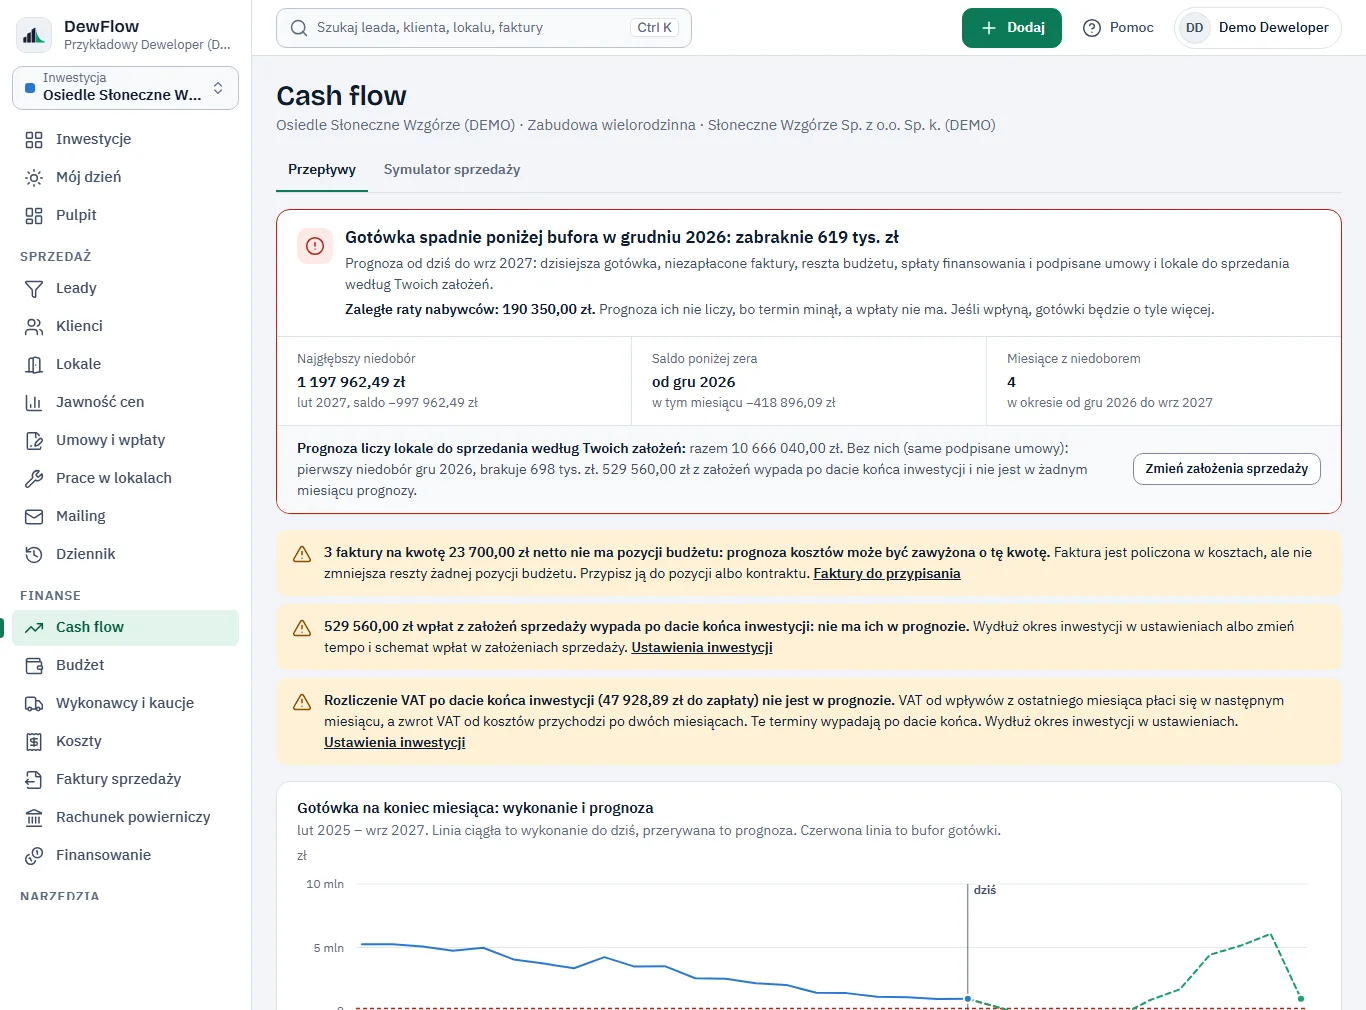Click the Lokale building icon
1366x1010 pixels.
tap(34, 364)
